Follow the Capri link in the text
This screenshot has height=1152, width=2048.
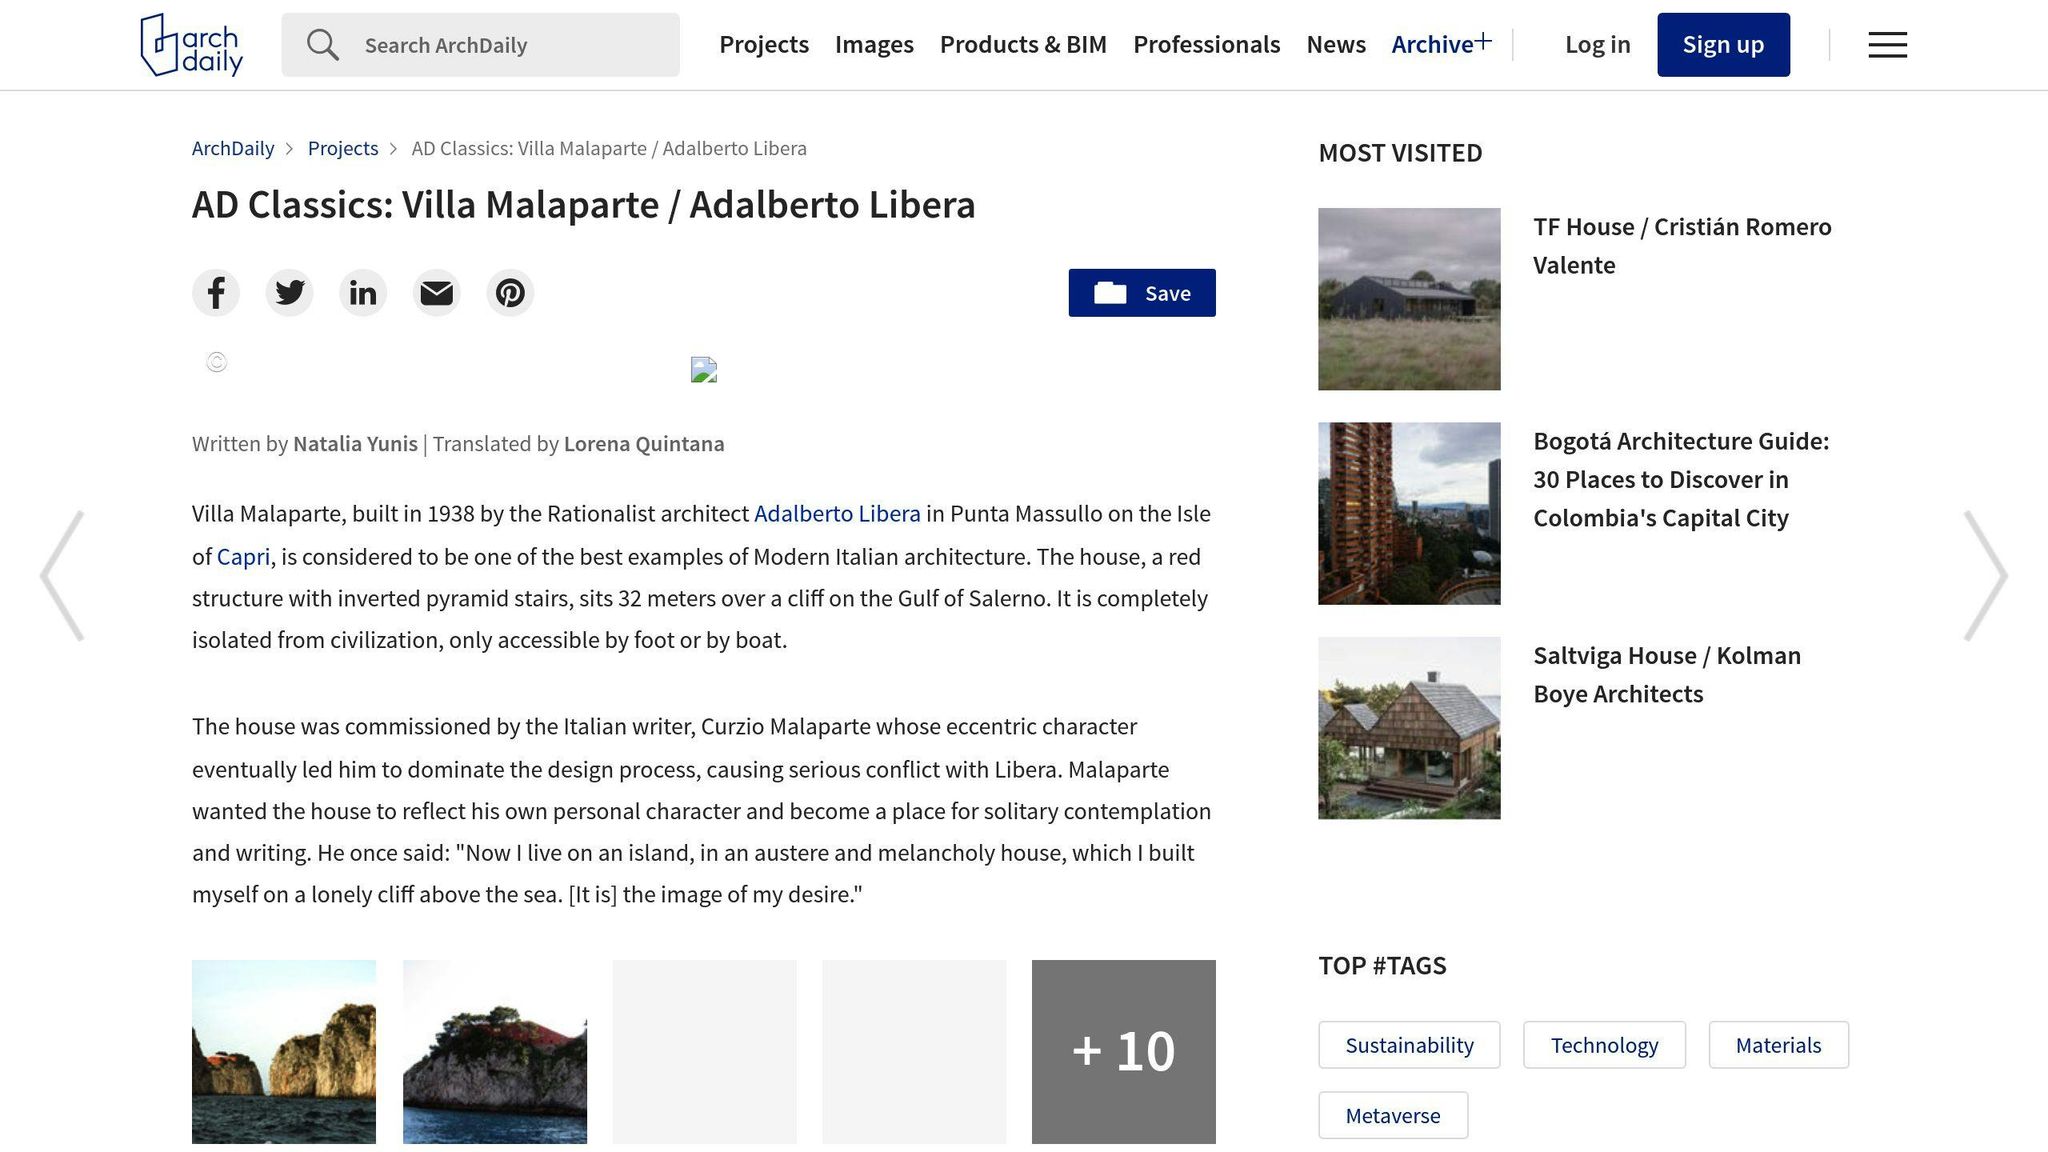coord(243,557)
